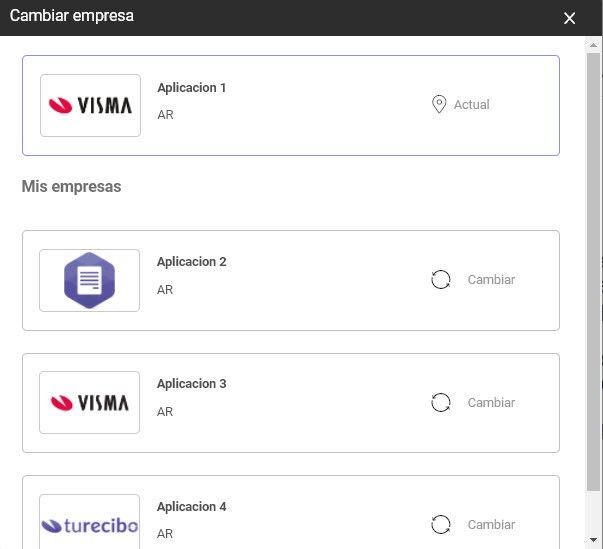
Task: Click the refresh icon for Aplicacion 2
Action: point(441,280)
